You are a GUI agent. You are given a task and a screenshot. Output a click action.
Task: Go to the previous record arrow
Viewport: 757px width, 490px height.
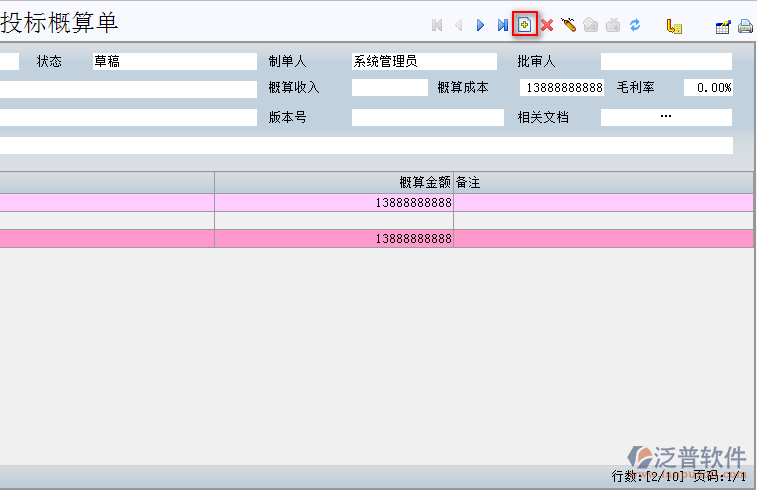[458, 25]
